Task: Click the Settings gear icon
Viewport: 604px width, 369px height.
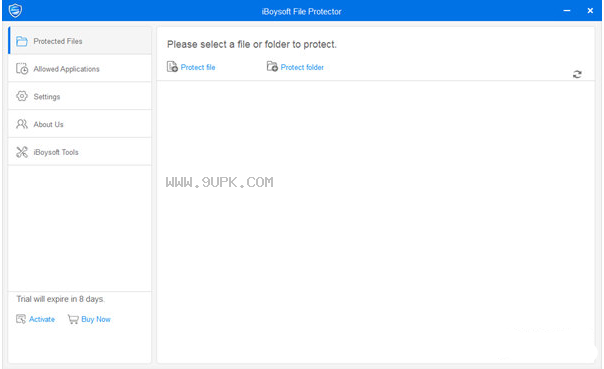Action: [22, 96]
